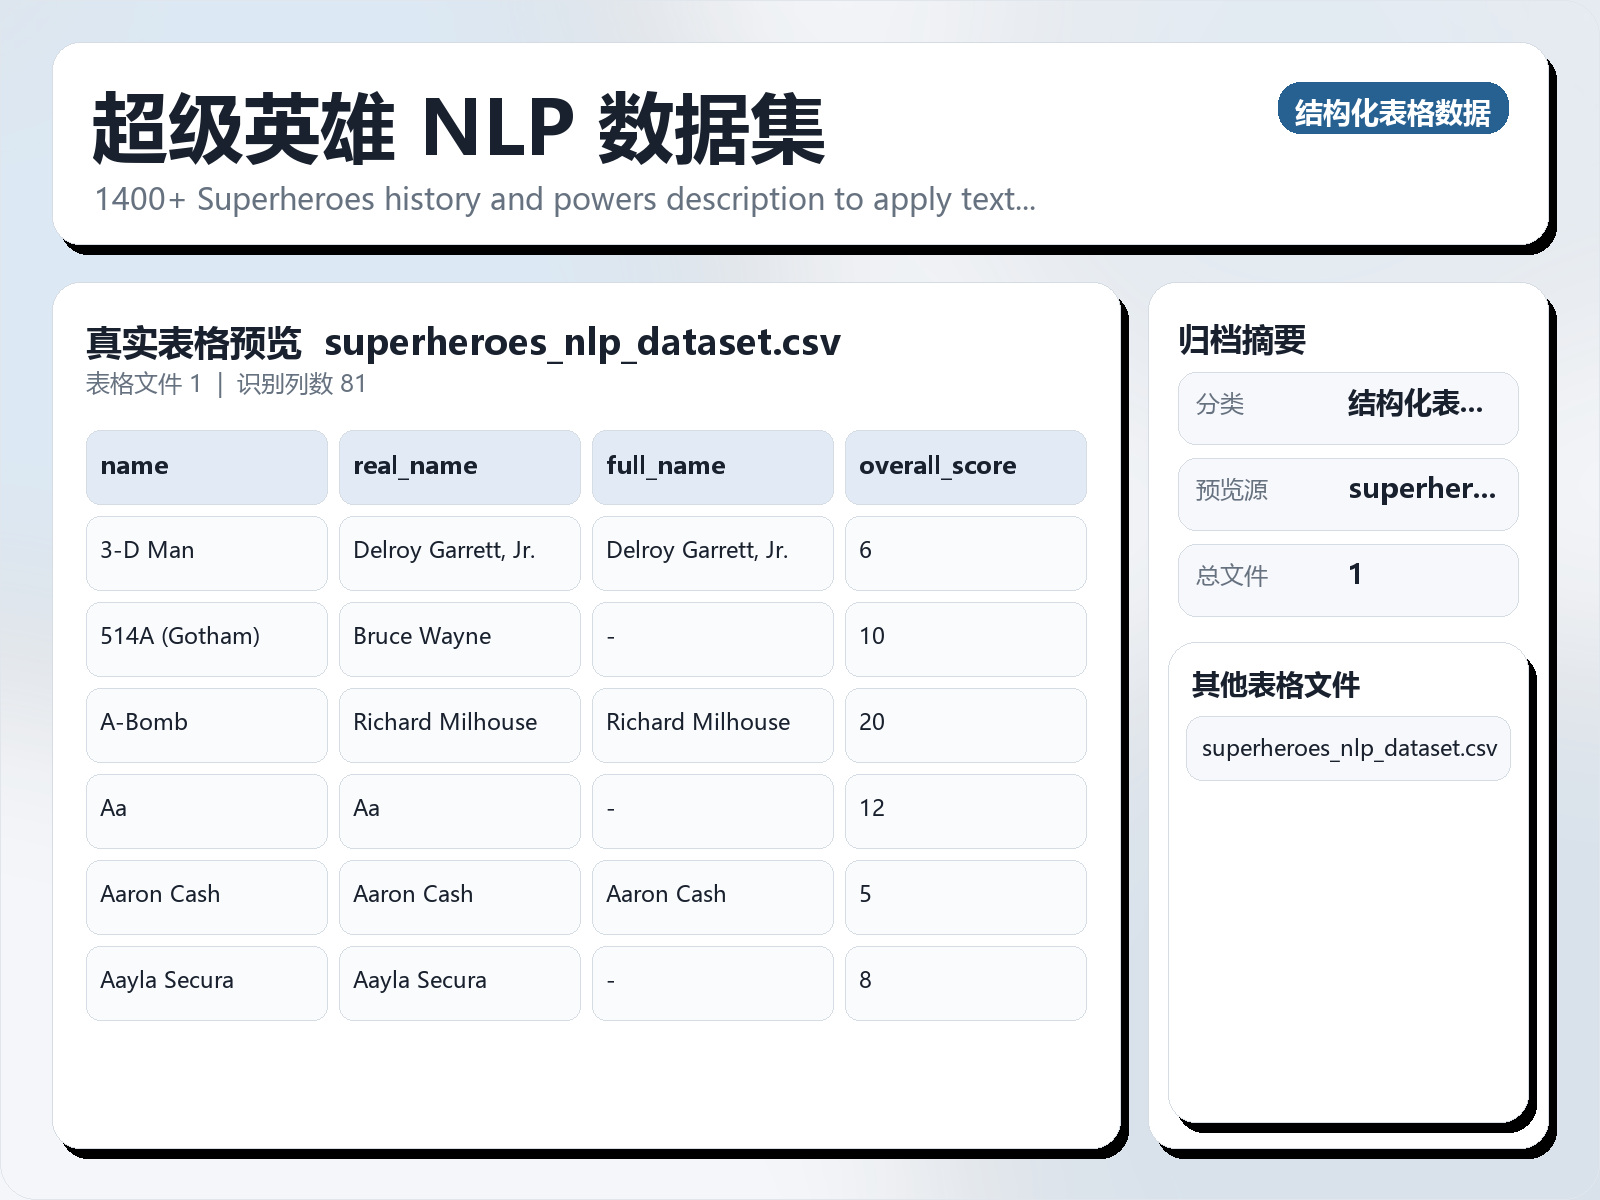
Task: Select the full_name column header
Action: pos(712,466)
